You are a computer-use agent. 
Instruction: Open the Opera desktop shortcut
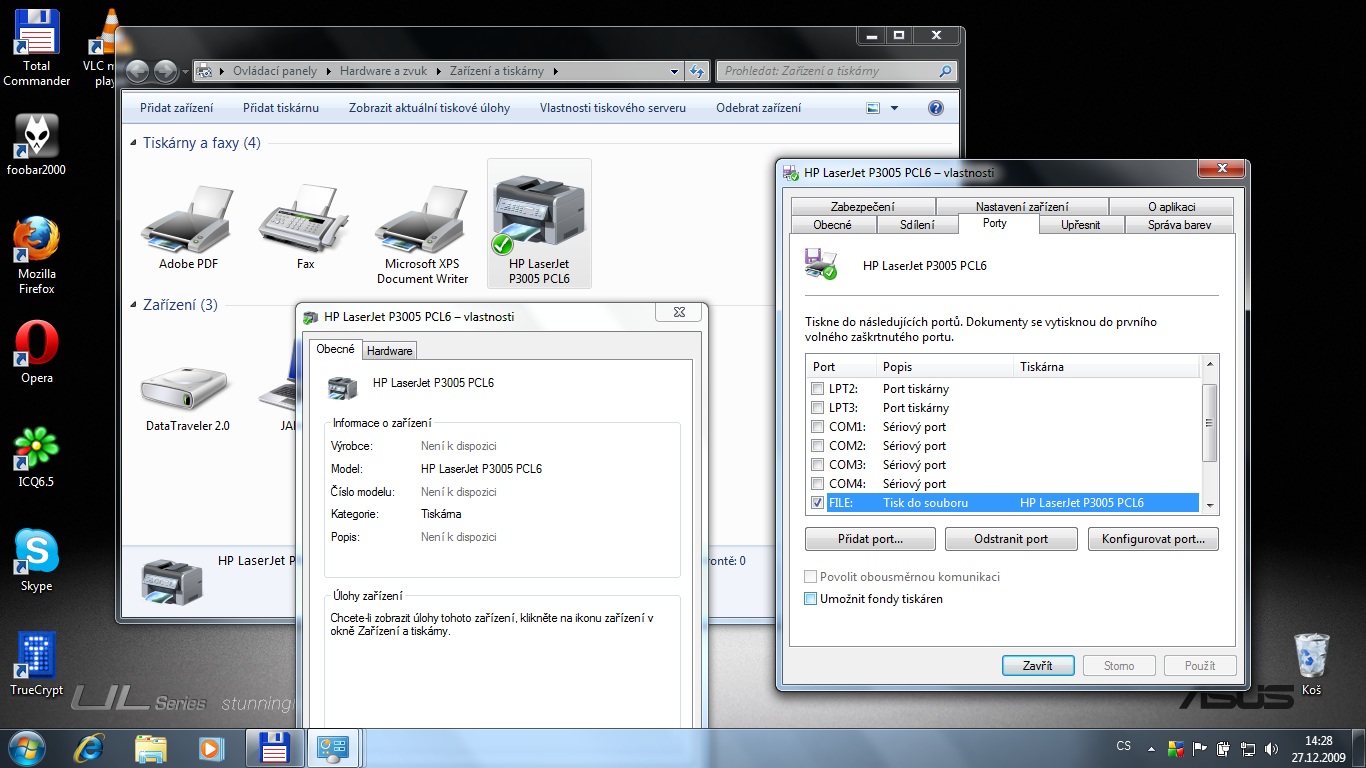[x=37, y=352]
